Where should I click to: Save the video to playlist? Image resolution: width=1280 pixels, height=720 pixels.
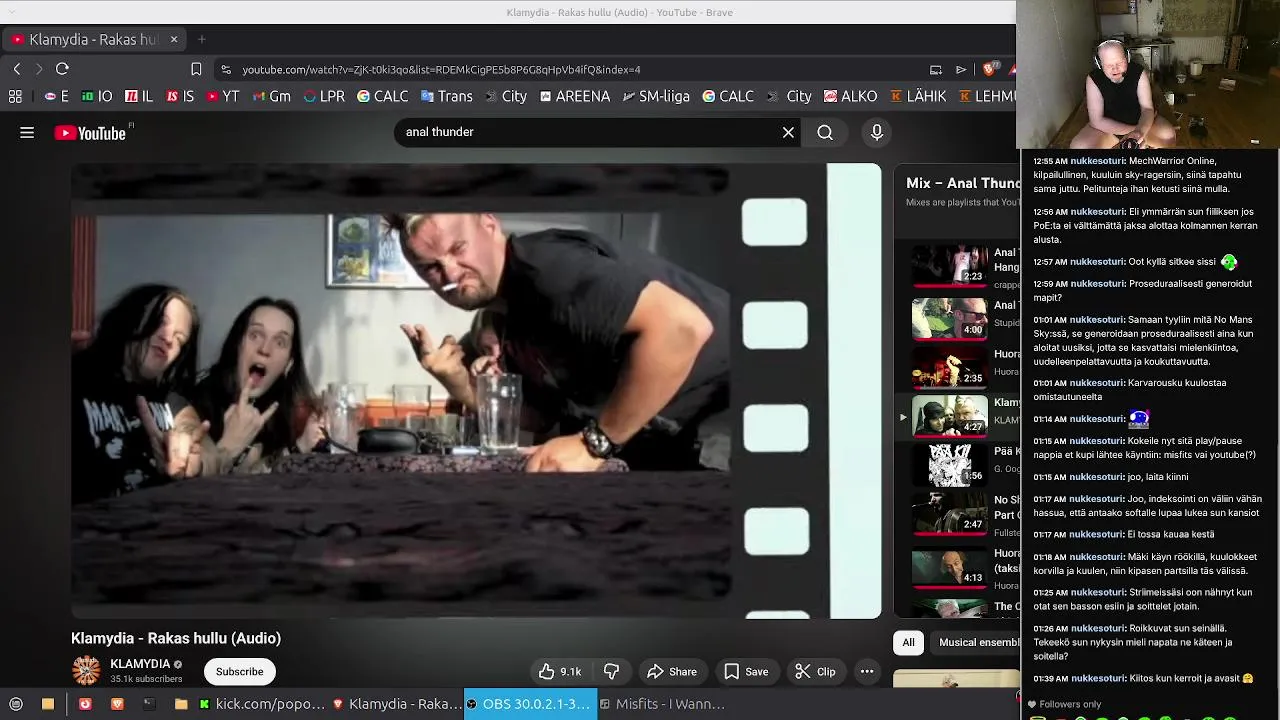746,672
